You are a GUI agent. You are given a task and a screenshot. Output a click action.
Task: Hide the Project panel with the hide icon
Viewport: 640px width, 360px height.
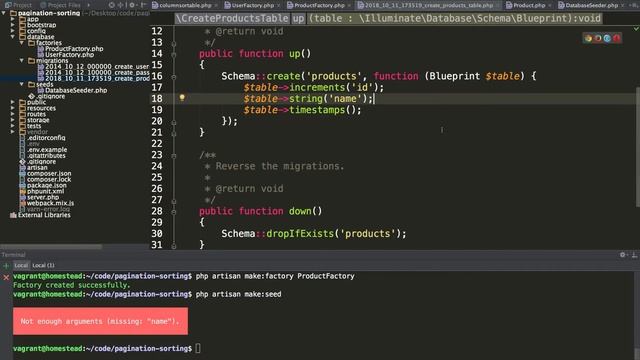pos(143,5)
